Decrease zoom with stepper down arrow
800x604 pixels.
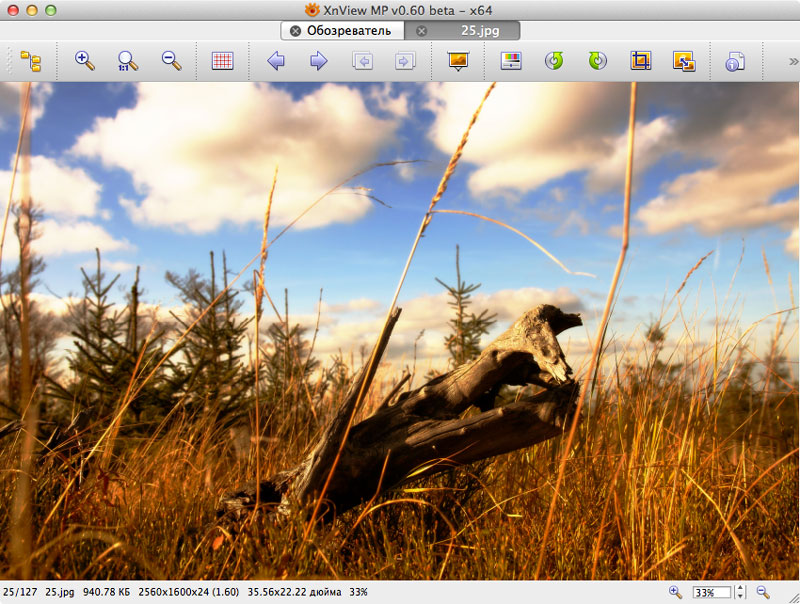pos(740,596)
